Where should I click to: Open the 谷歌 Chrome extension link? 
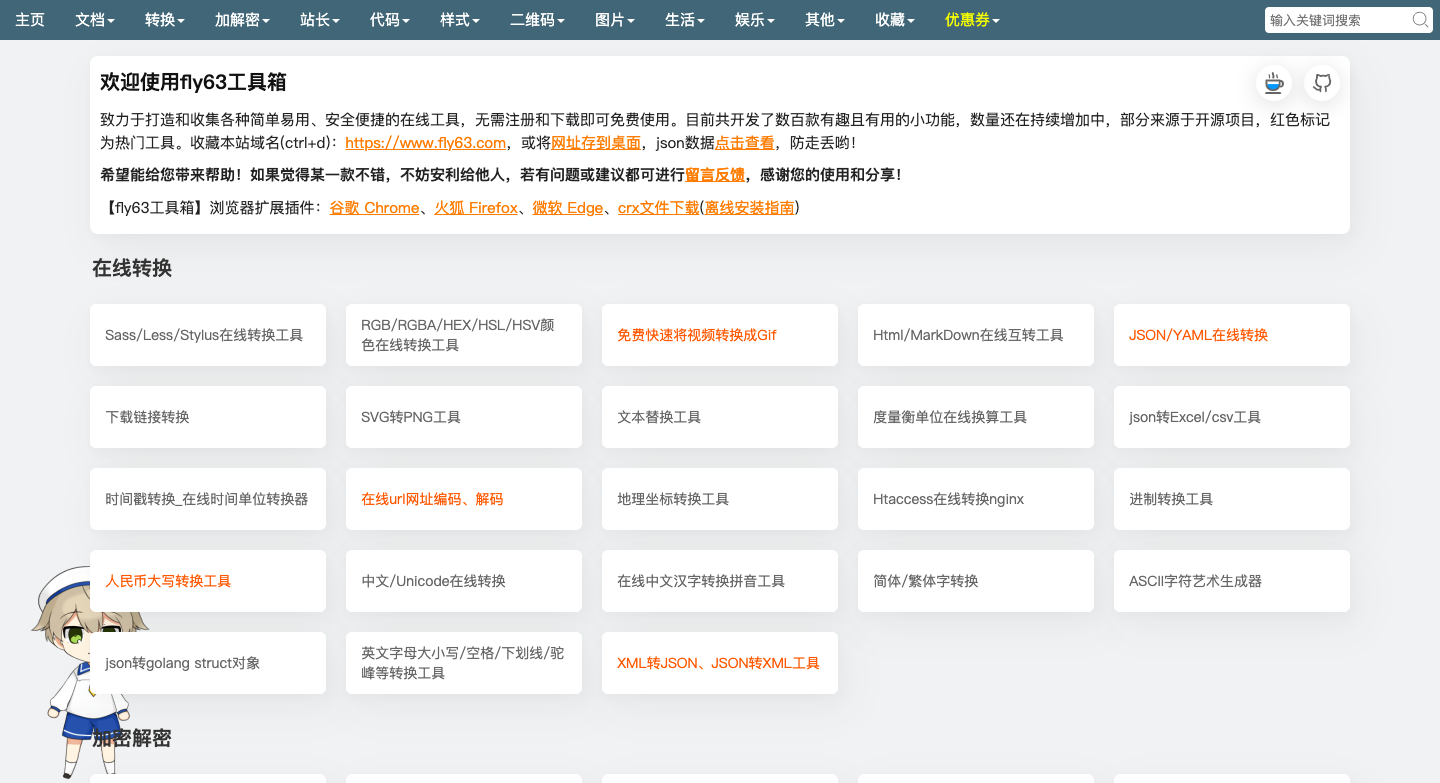coord(374,208)
